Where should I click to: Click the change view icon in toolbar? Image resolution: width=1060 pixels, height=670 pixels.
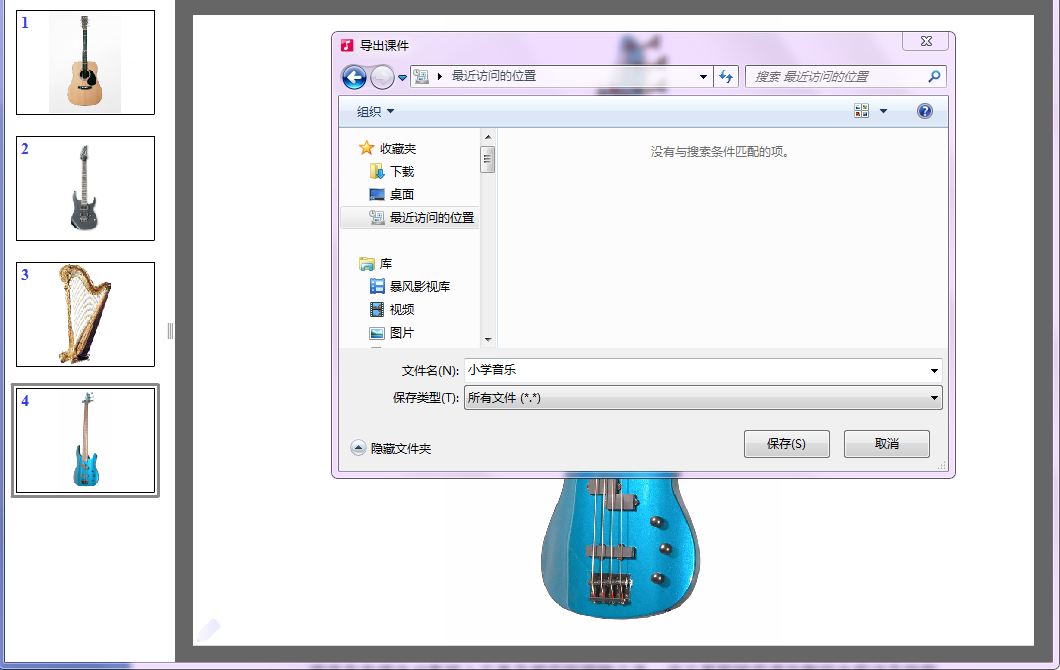[862, 111]
